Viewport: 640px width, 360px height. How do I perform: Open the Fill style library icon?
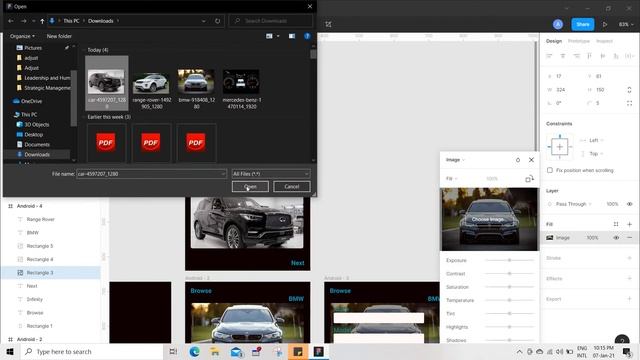coord(616,224)
